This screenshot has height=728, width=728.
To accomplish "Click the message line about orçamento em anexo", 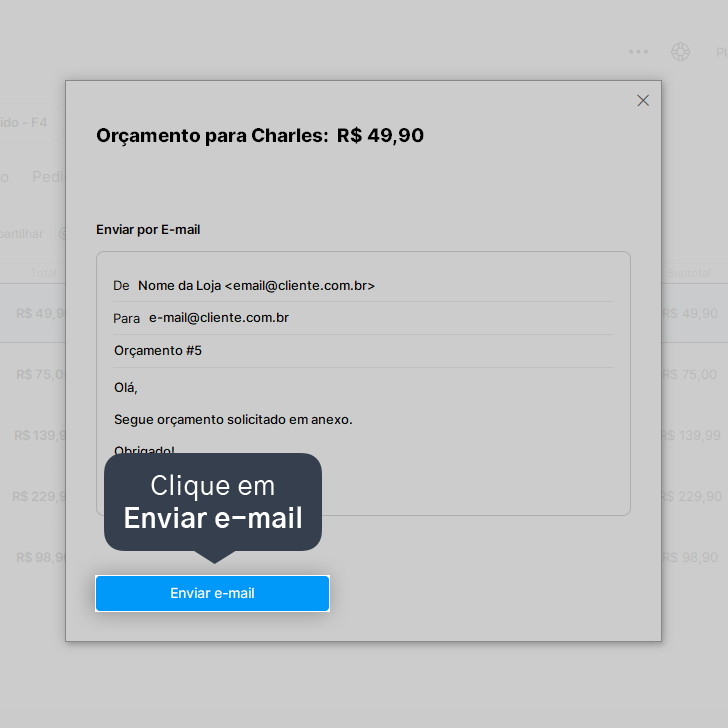I will click(233, 419).
